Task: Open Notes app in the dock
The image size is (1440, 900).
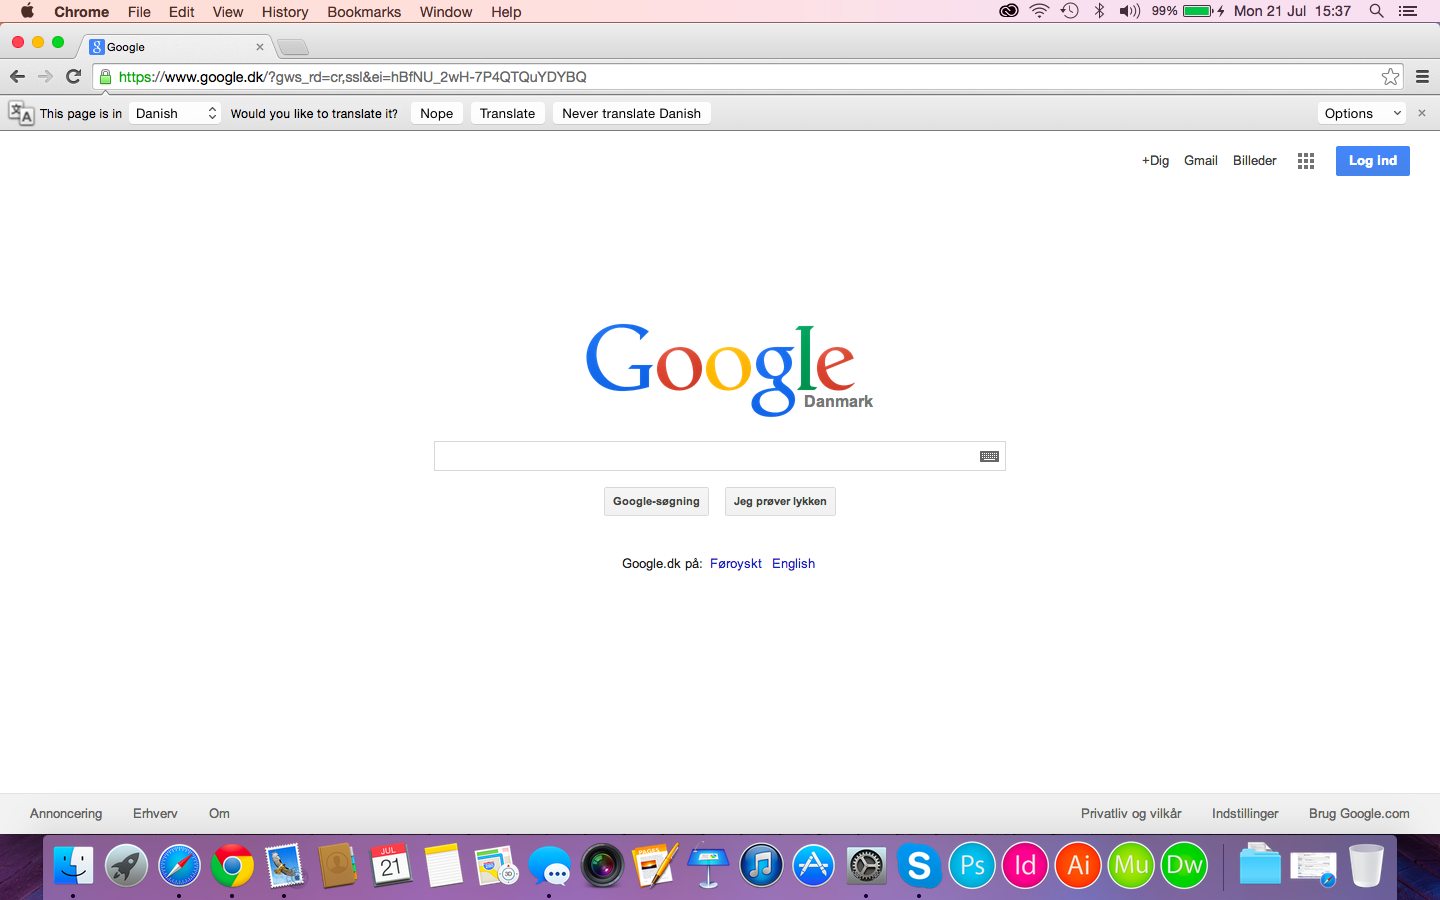Action: pyautogui.click(x=444, y=866)
